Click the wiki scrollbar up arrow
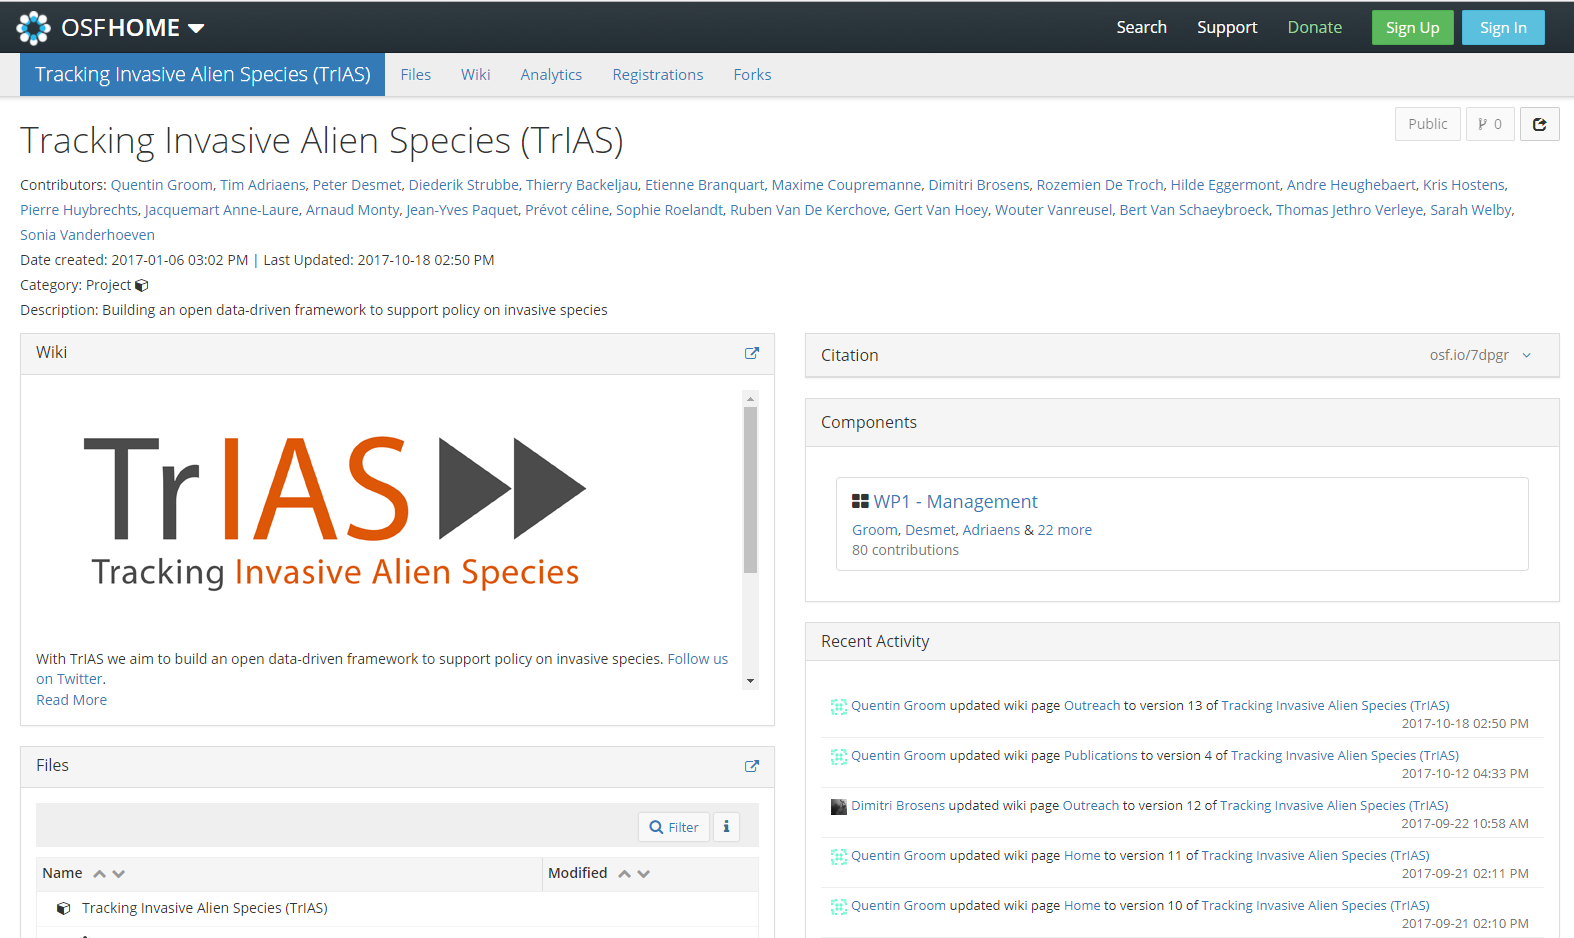 (x=750, y=398)
